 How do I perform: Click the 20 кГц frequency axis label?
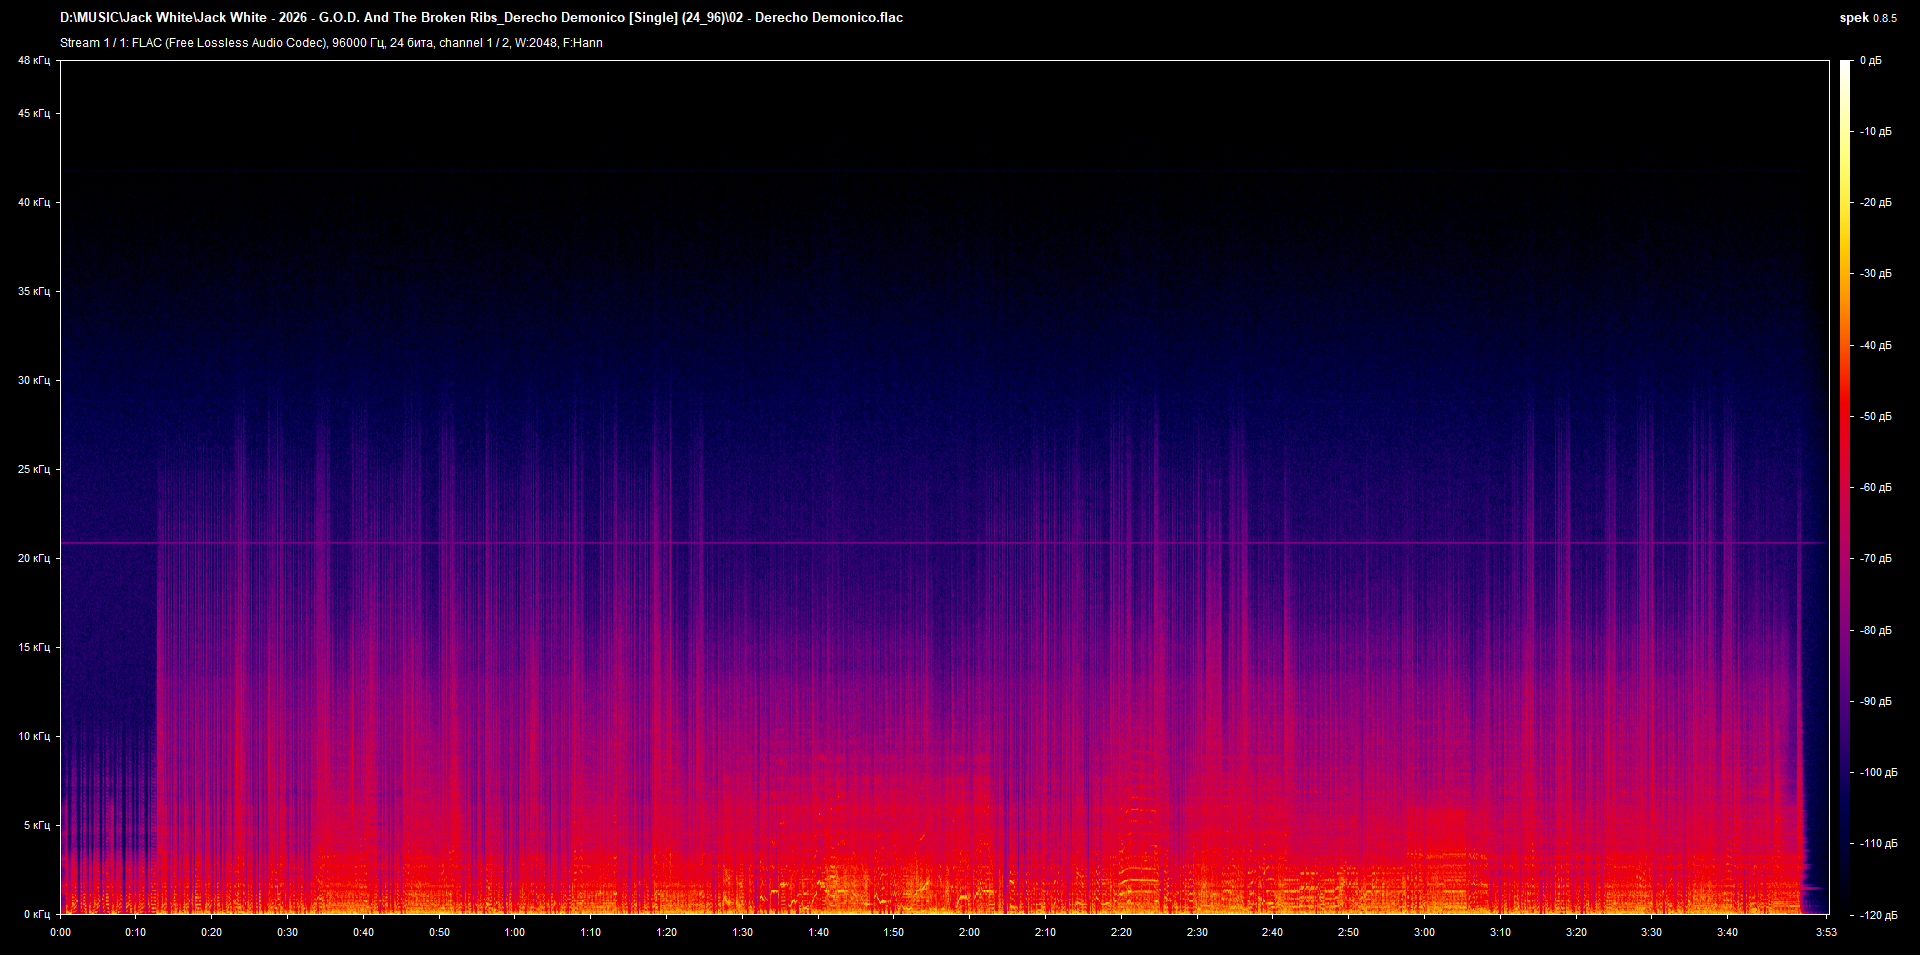[33, 559]
